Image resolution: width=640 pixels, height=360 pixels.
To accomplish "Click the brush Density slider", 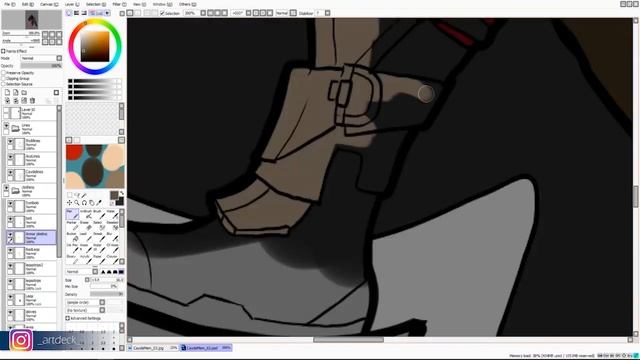I will (107, 294).
